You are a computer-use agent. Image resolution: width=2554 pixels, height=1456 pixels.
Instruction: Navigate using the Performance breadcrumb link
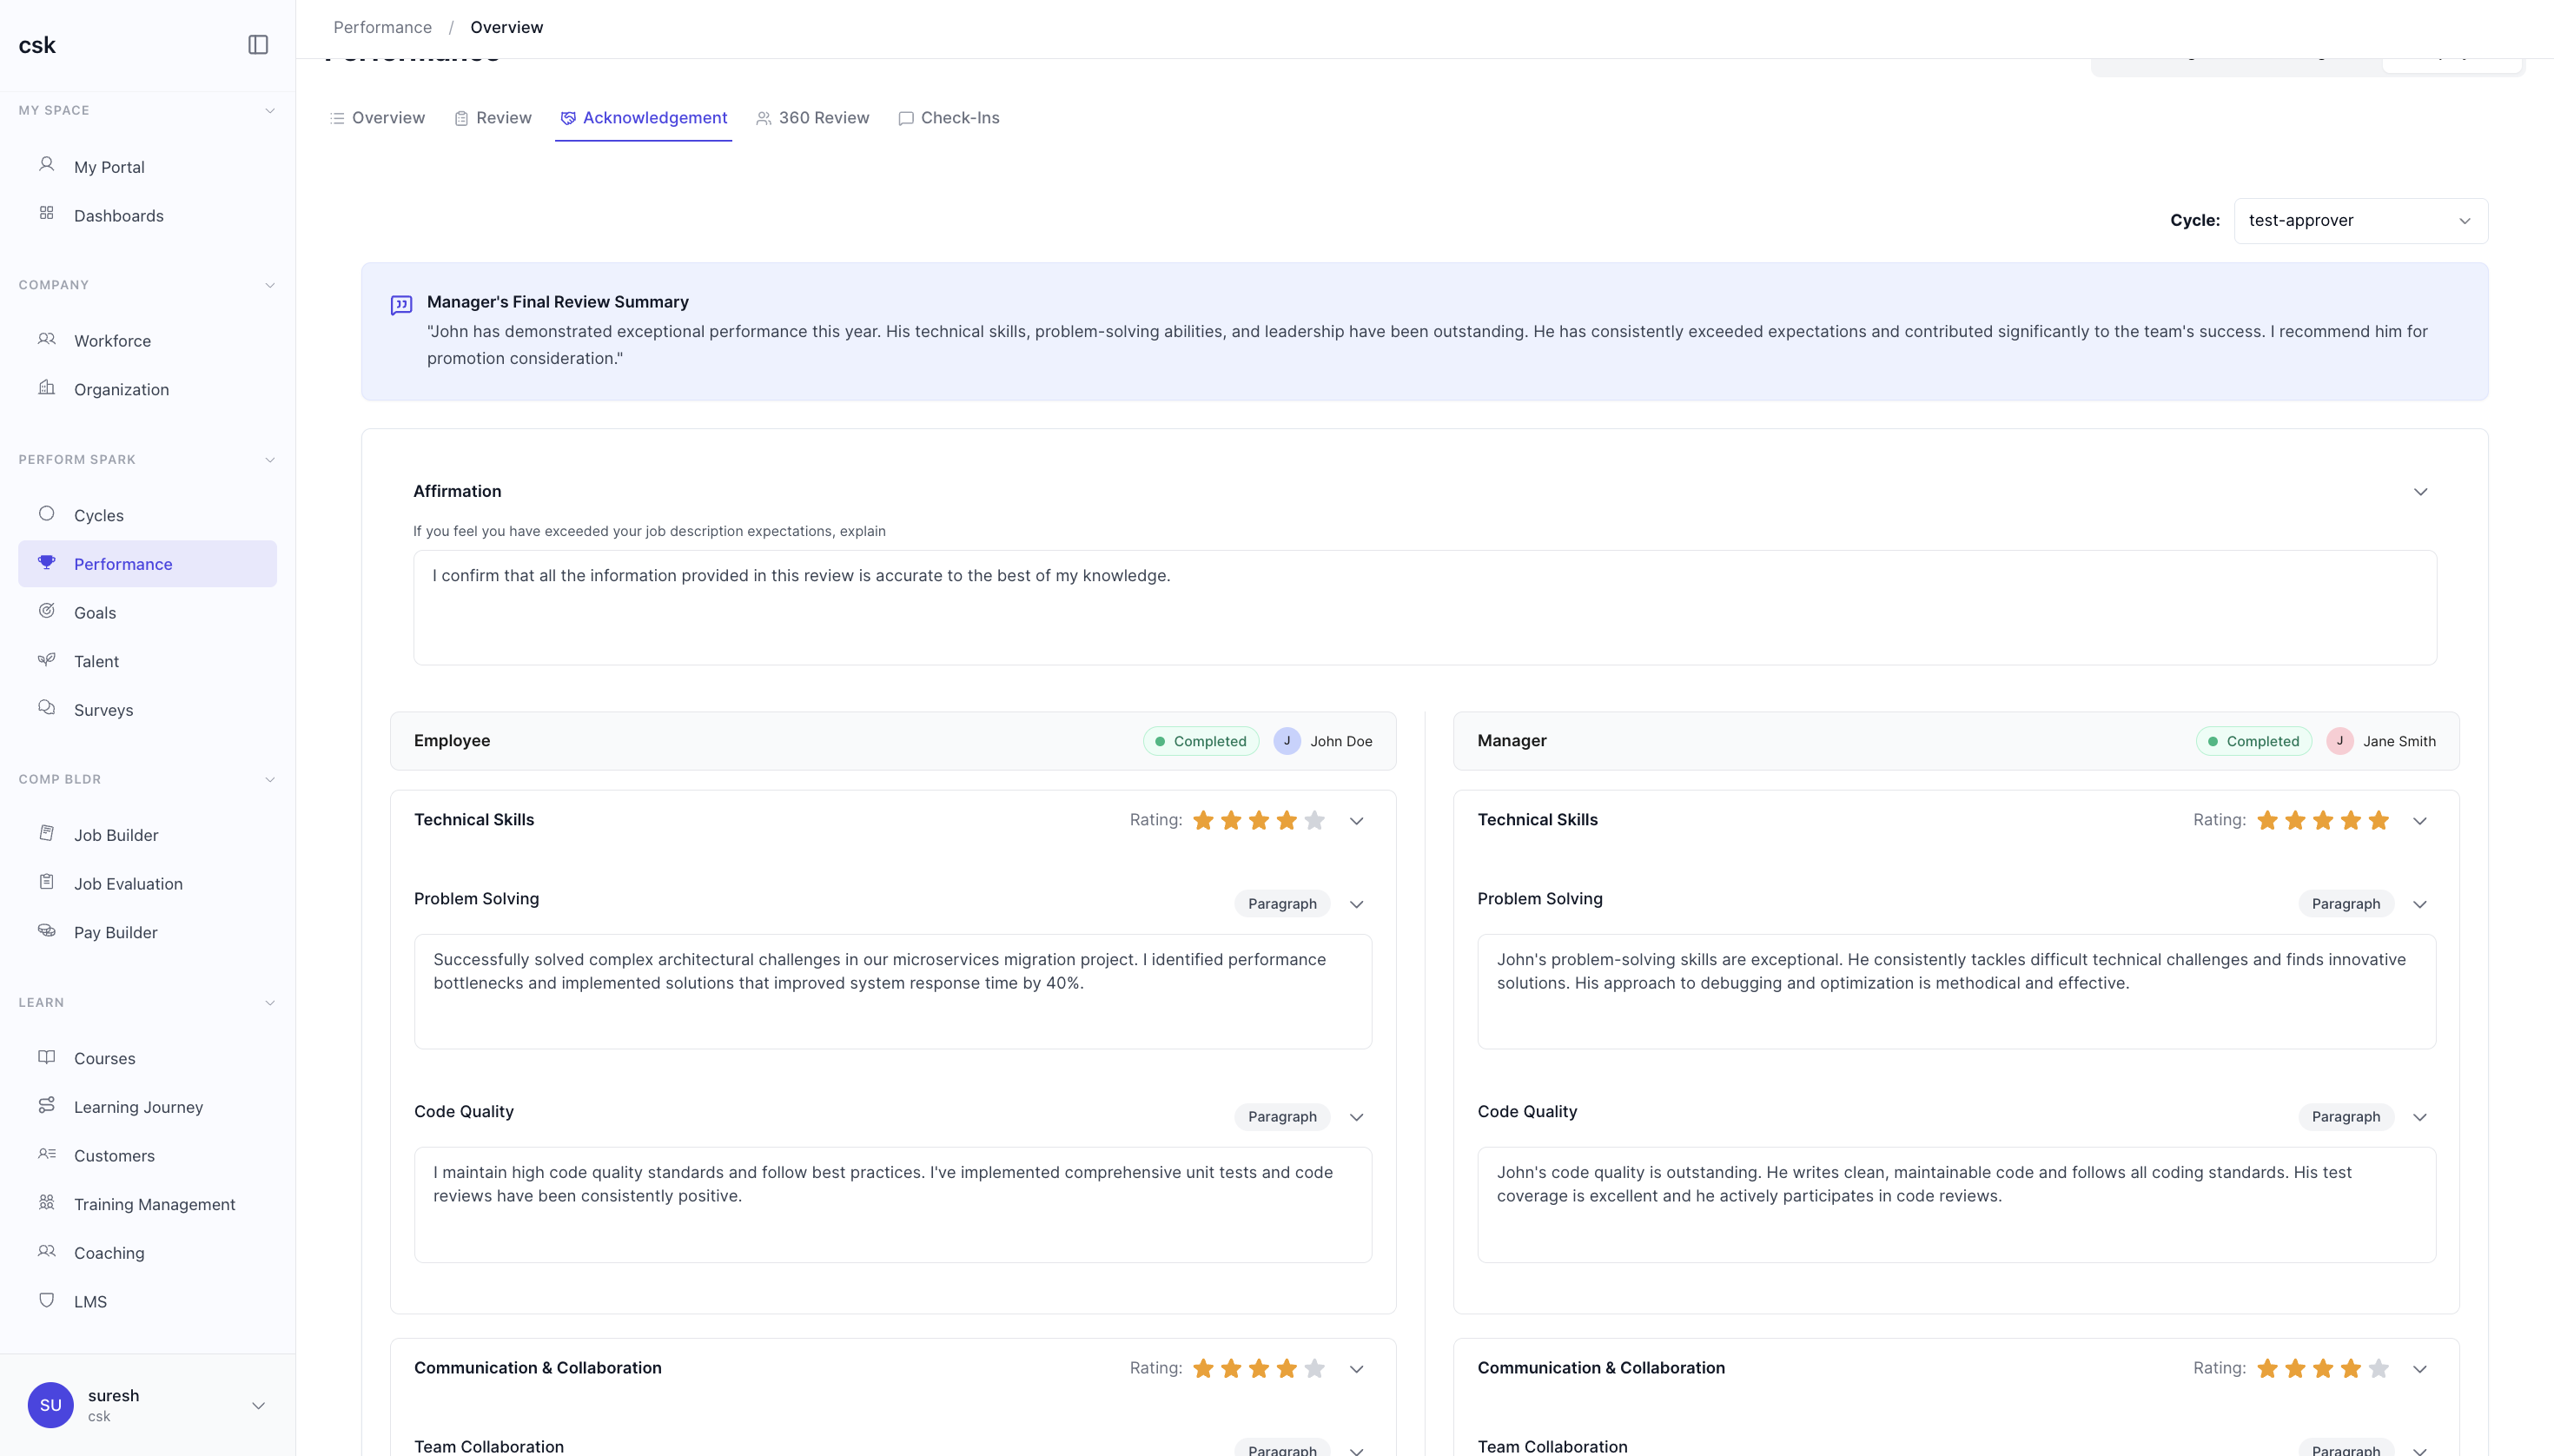pos(382,27)
